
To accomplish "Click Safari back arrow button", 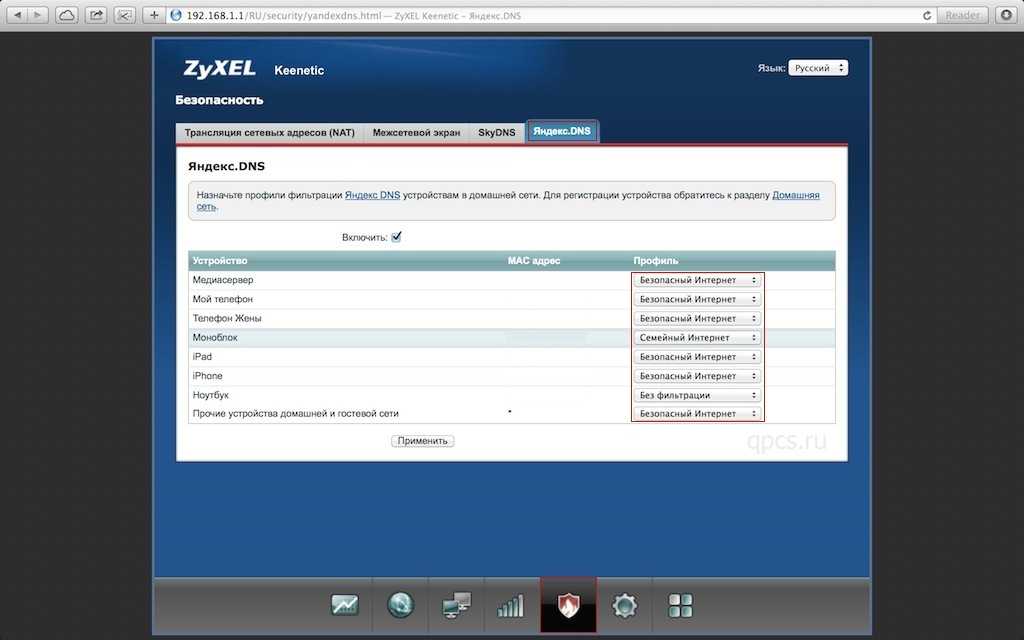I will click(x=17, y=15).
